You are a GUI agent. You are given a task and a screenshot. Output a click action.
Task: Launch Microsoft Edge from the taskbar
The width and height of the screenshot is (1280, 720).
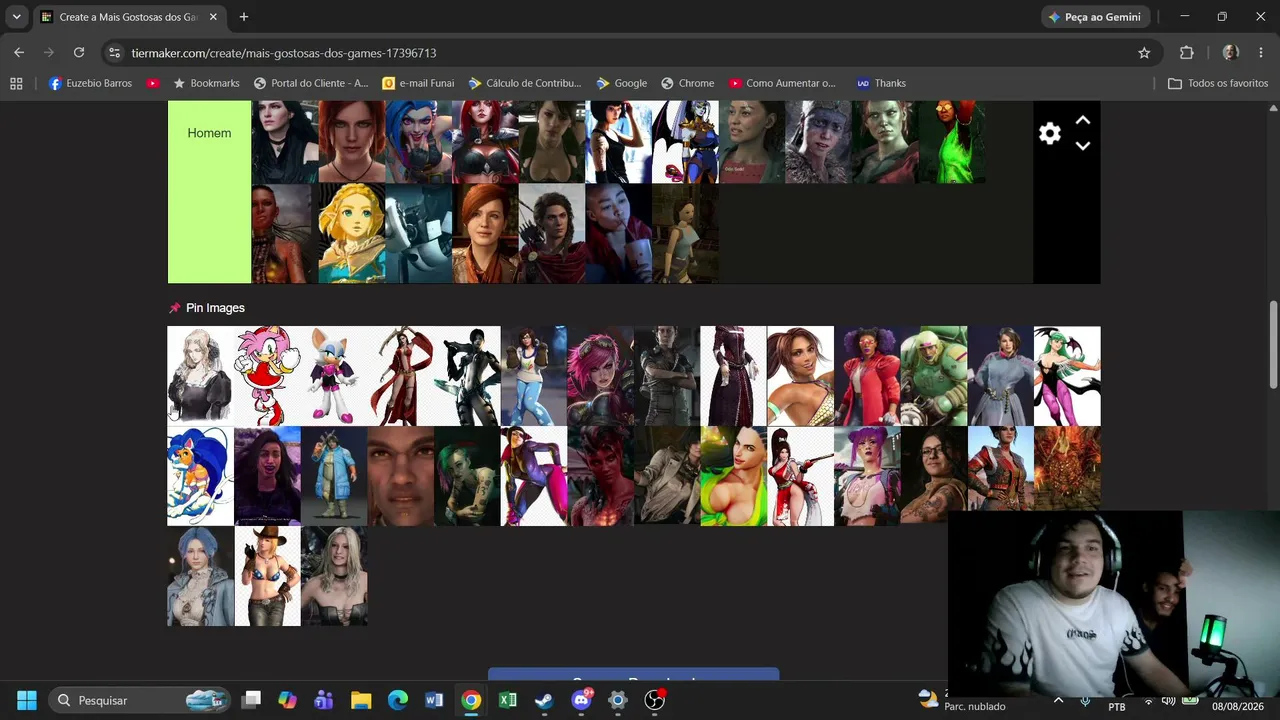click(x=398, y=700)
